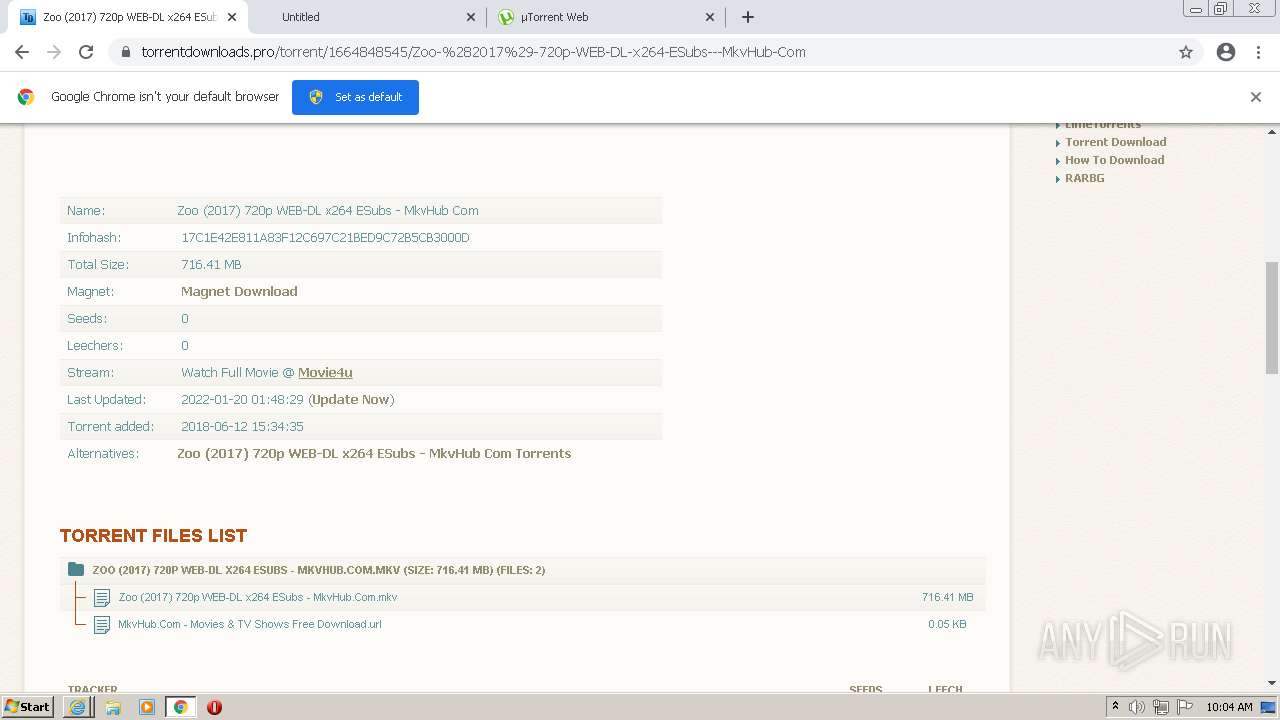Image resolution: width=1280 pixels, height=720 pixels.
Task: Click the network icon in system tray
Action: [x=1161, y=707]
